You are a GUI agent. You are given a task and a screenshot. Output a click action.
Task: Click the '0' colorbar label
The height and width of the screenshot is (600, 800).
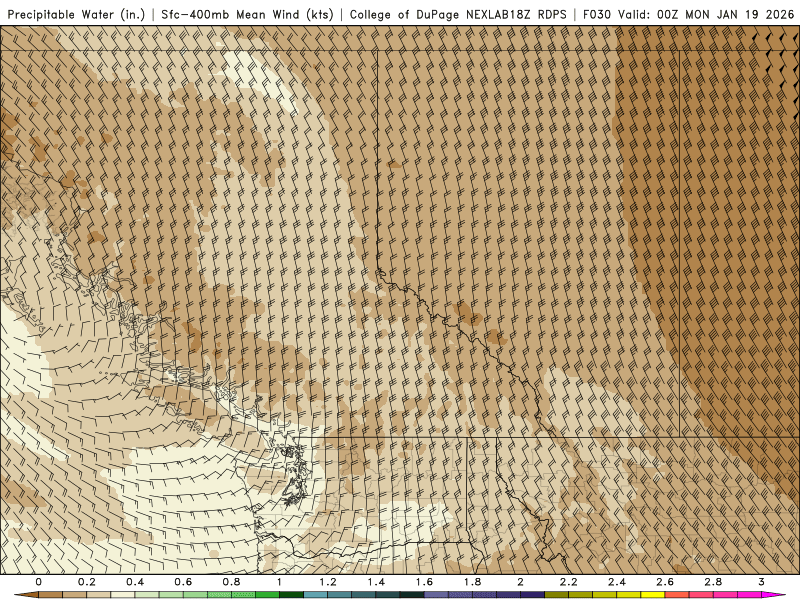pos(38,582)
